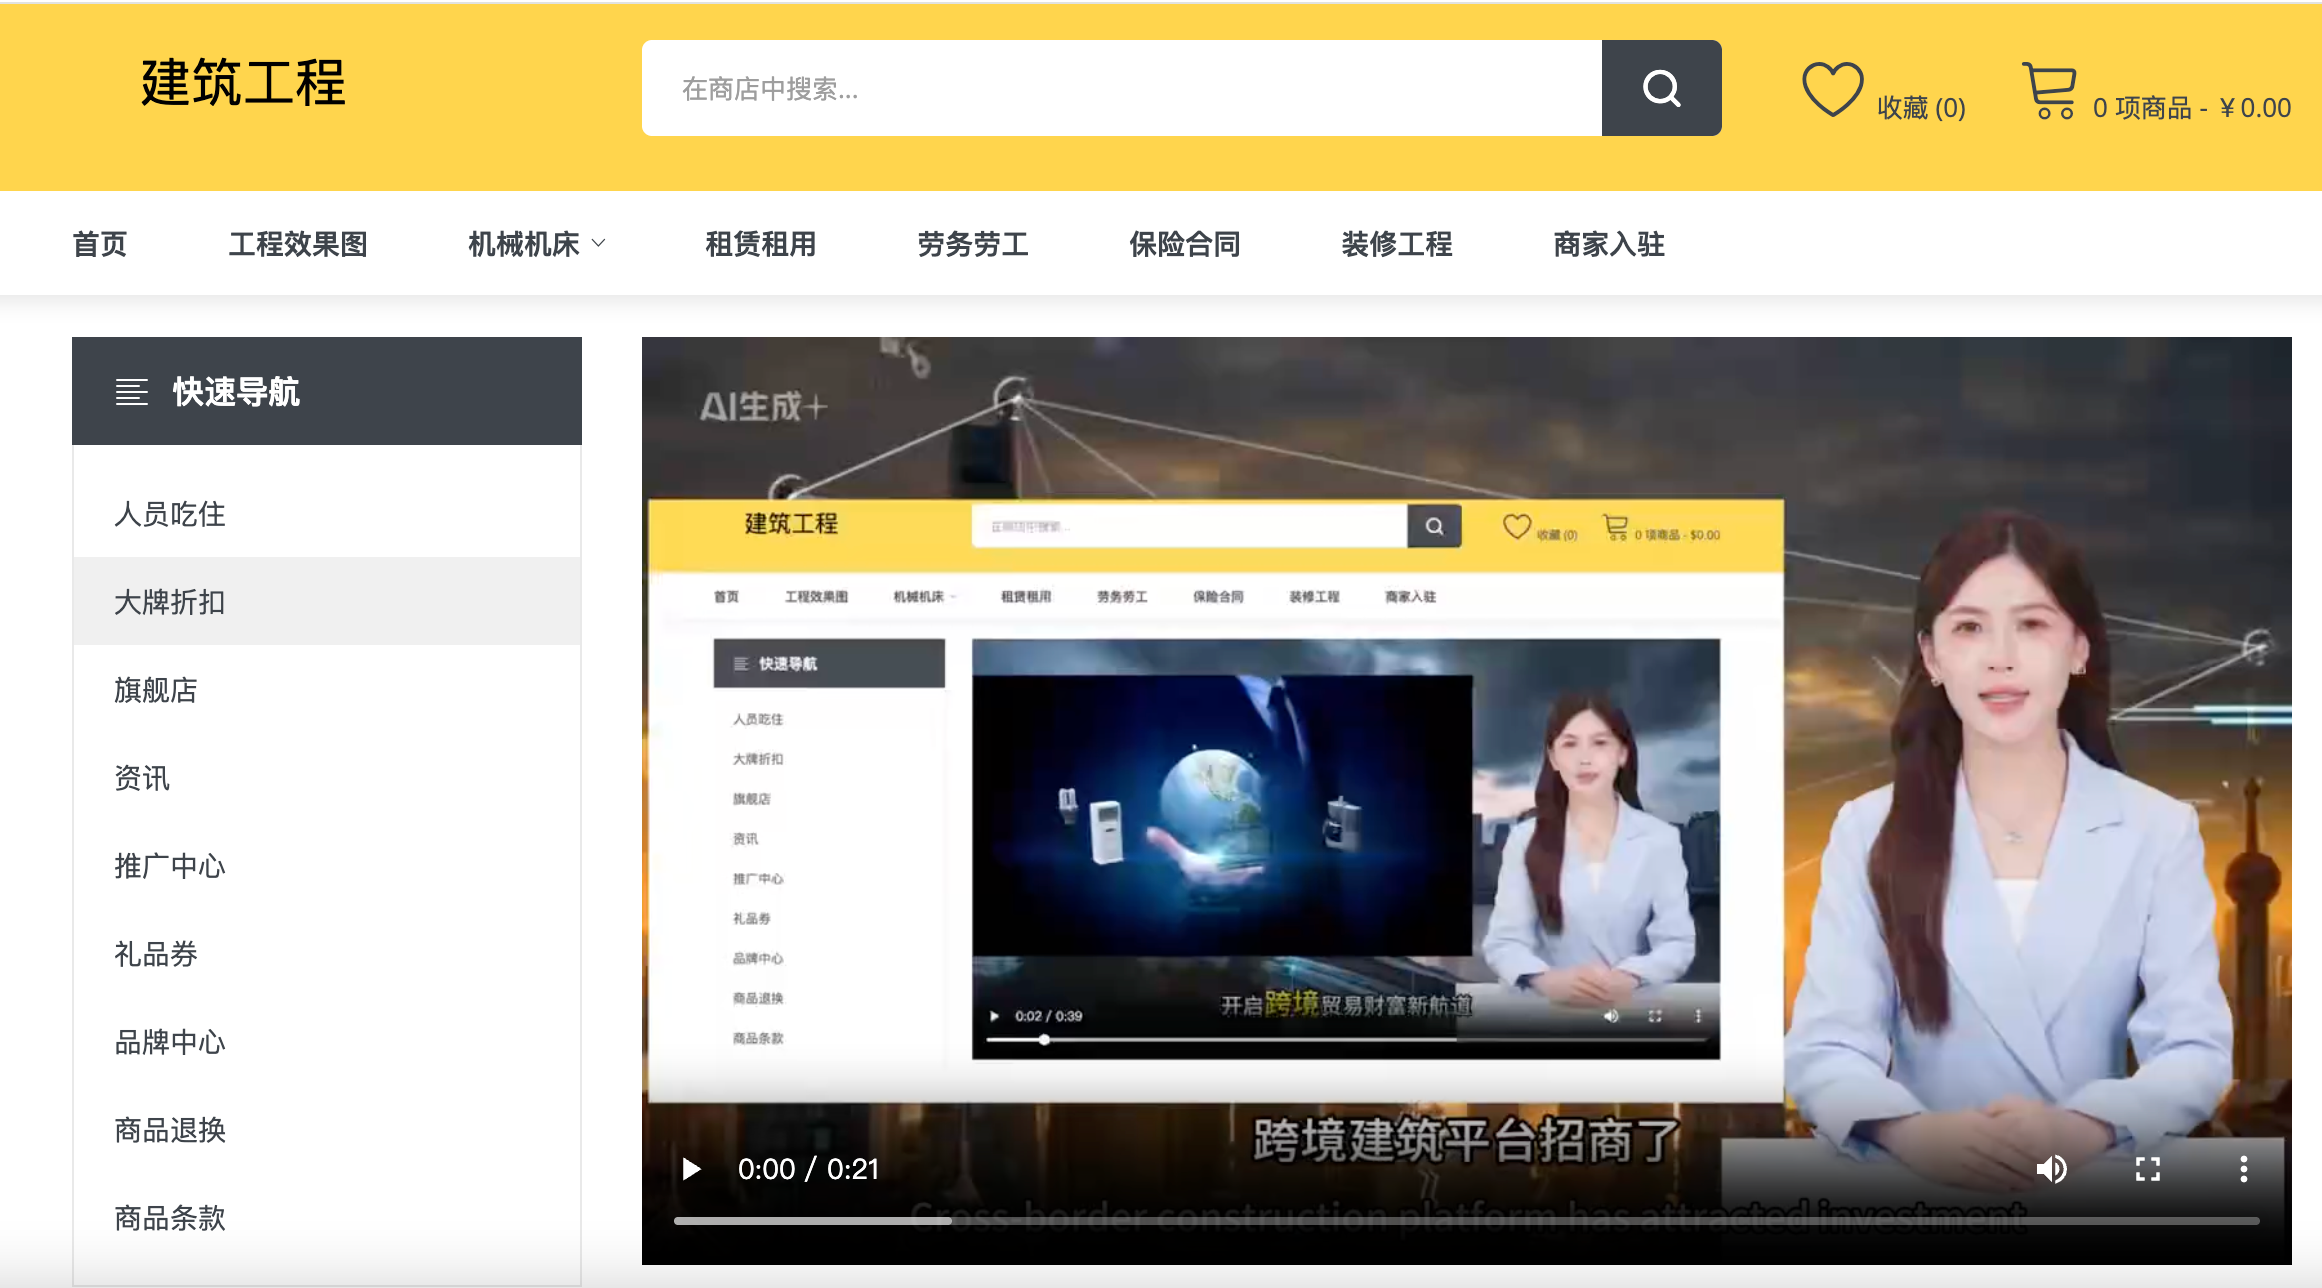Select 商品条款 in quick navigation

tap(327, 1218)
